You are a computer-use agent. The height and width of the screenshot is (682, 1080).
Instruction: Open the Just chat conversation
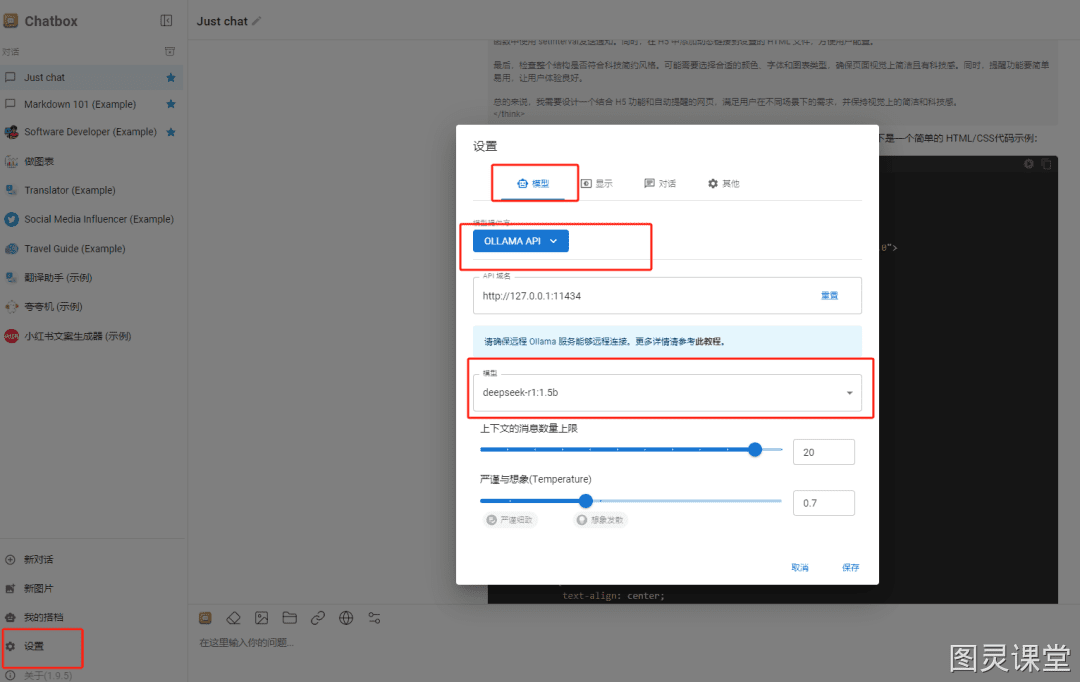[x=92, y=77]
